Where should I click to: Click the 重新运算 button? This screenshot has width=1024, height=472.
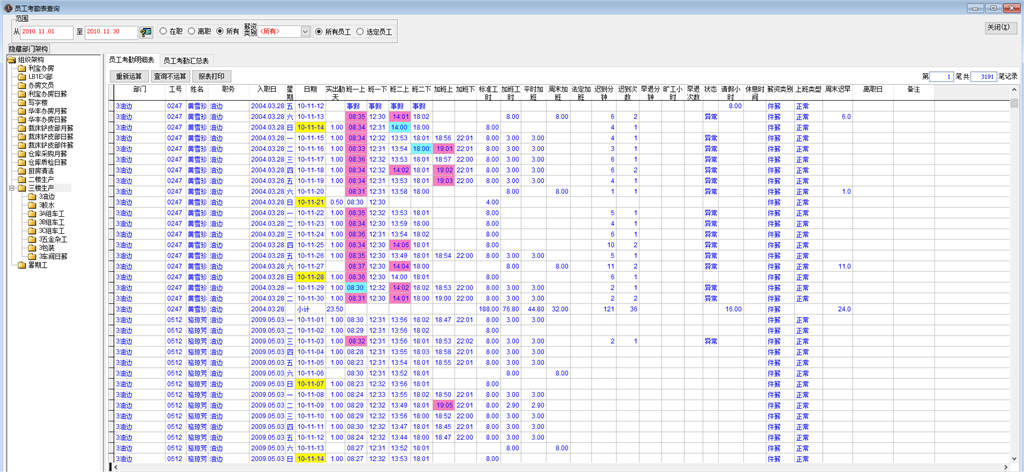[129, 76]
